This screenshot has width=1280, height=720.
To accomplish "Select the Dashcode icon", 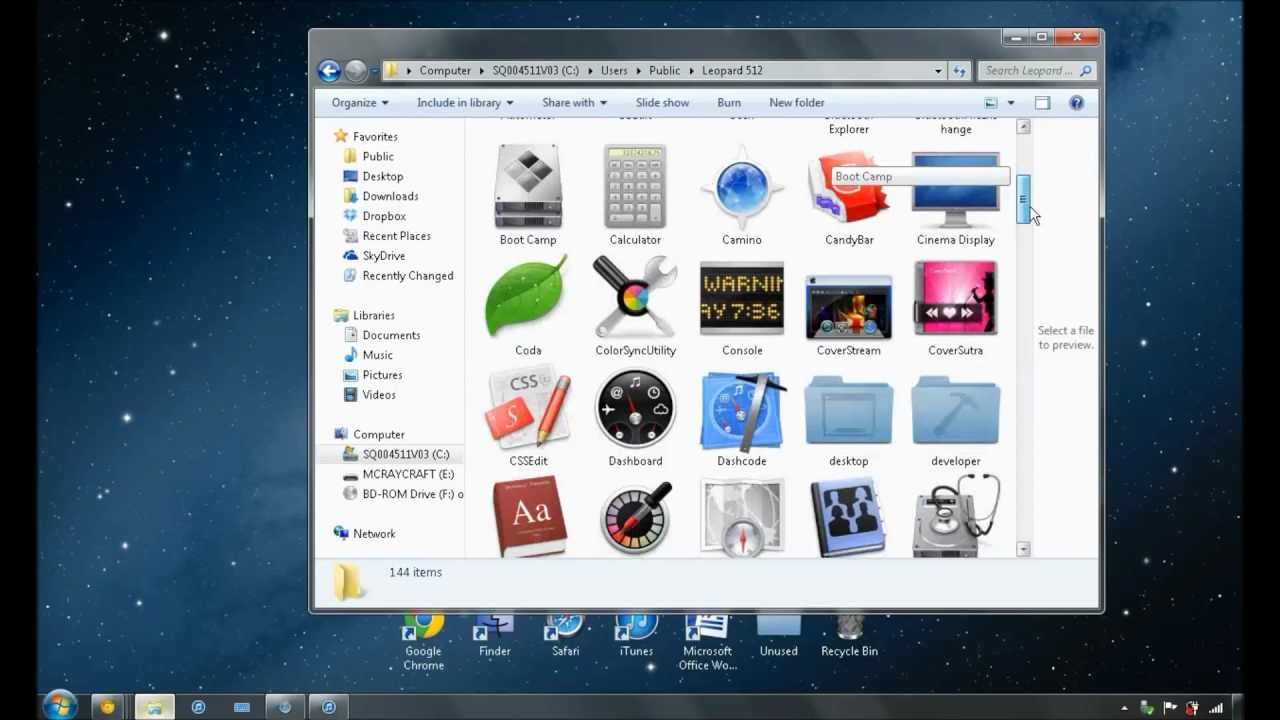I will click(742, 409).
